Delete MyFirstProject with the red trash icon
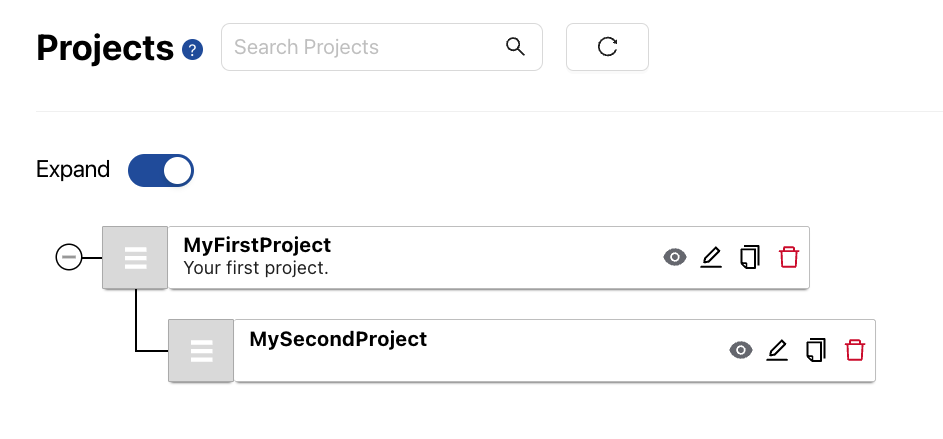Screen dimensions: 943x439 [x=788, y=257]
